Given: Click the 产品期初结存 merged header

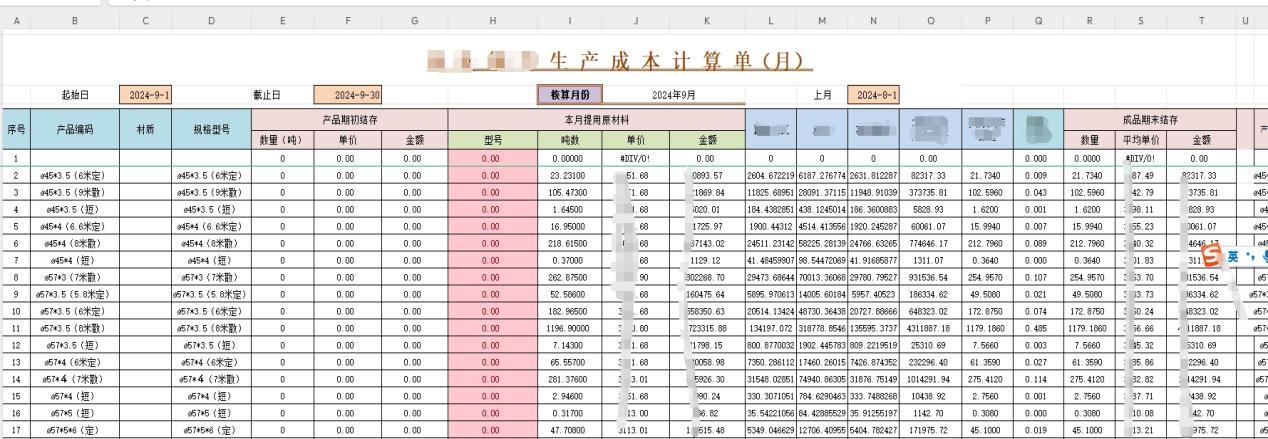Looking at the screenshot, I should point(346,120).
